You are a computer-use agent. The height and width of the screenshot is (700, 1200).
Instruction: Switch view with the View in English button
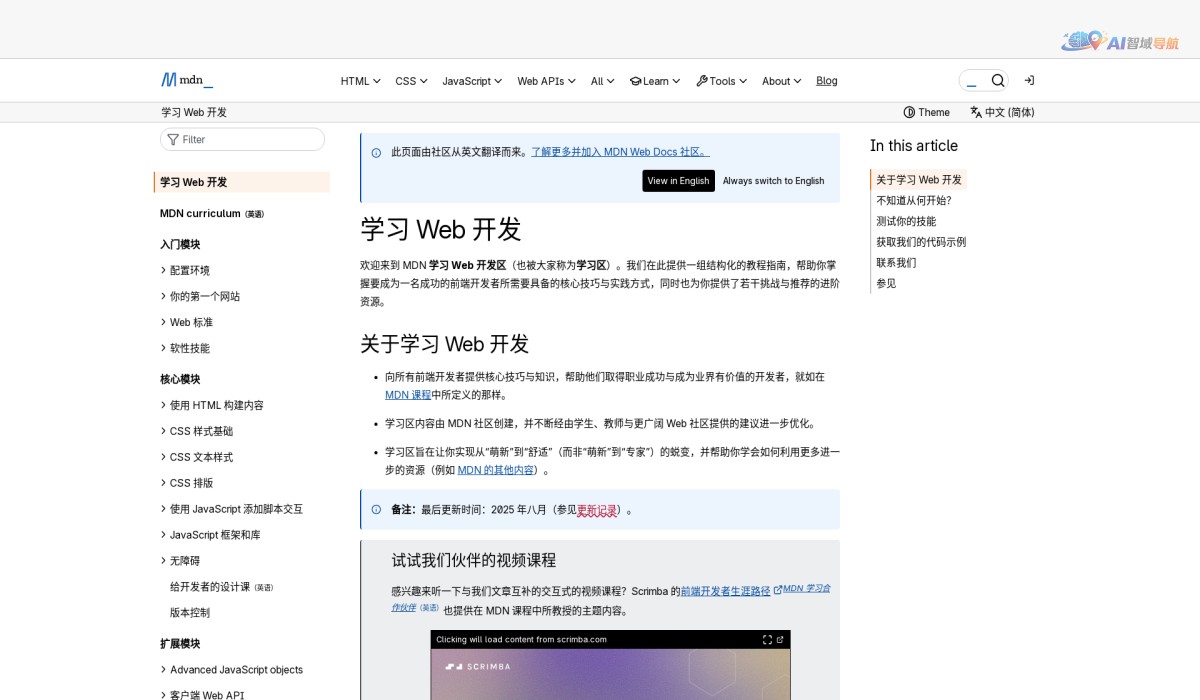coord(678,180)
